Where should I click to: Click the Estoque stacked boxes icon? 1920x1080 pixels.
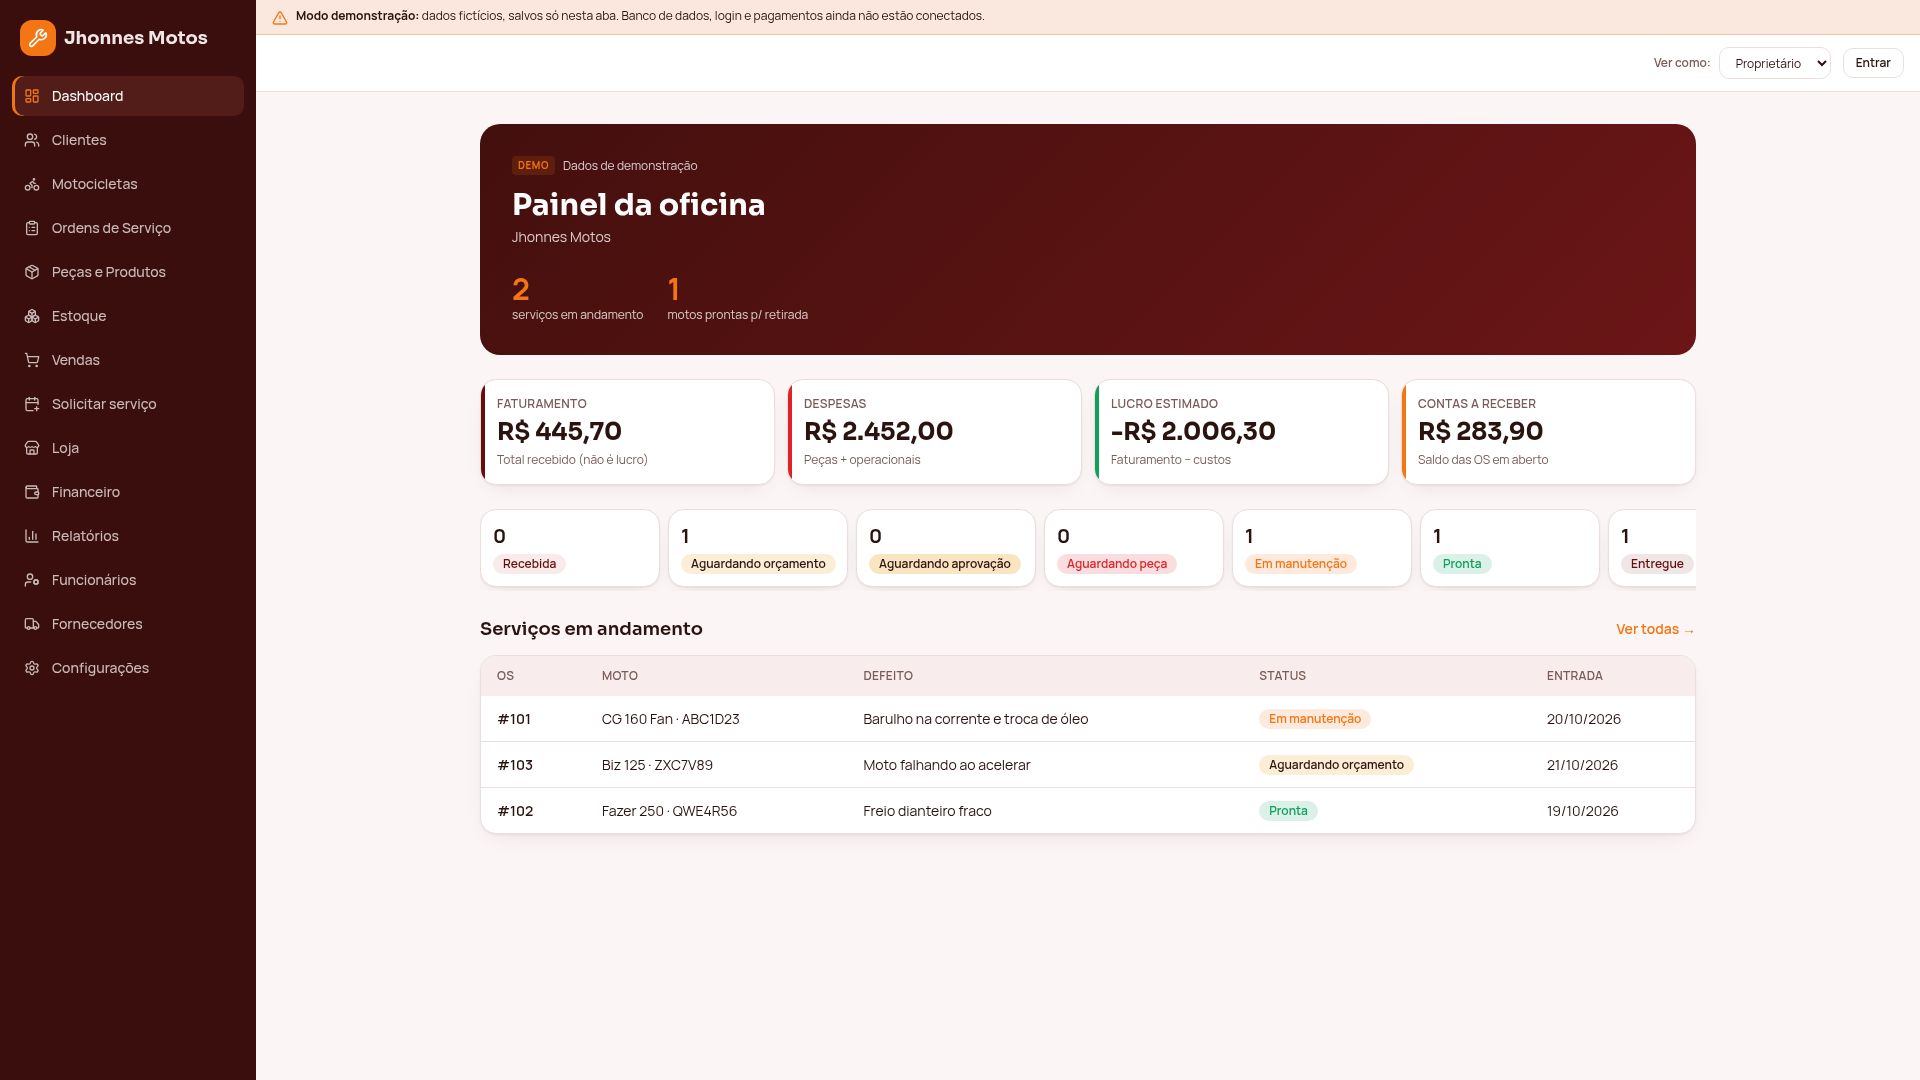tap(32, 316)
